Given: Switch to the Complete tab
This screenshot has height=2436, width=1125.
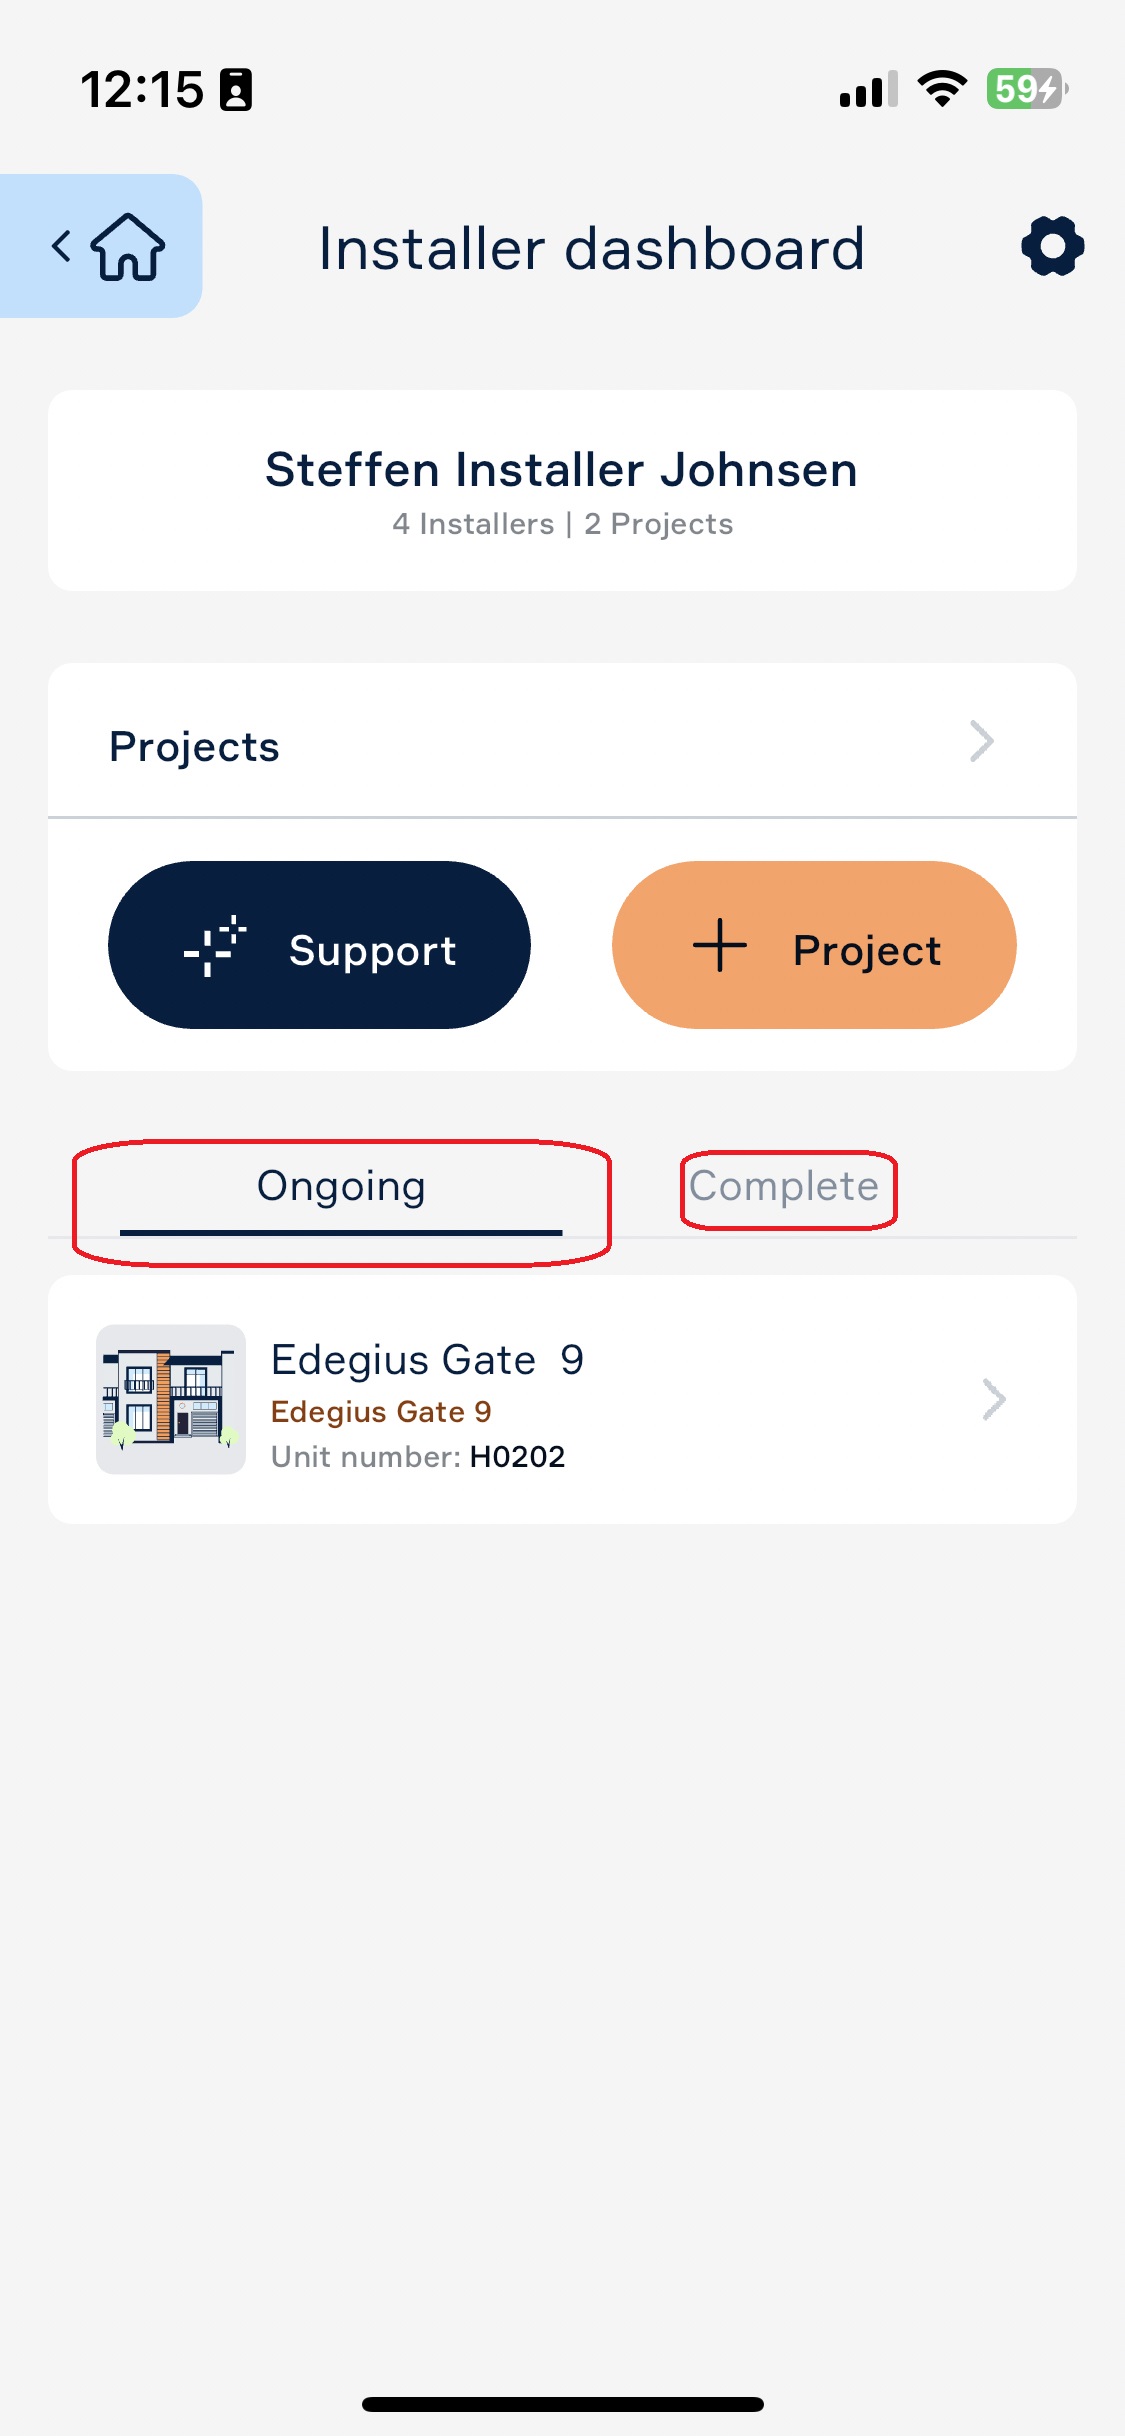Looking at the screenshot, I should tap(784, 1187).
